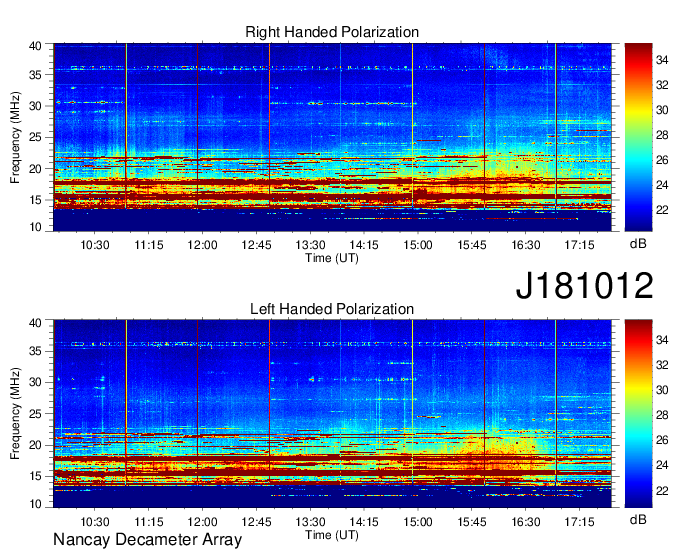The image size is (680, 552).
Task: Click the 26 dB value on bottom colorbar
Action: [662, 440]
